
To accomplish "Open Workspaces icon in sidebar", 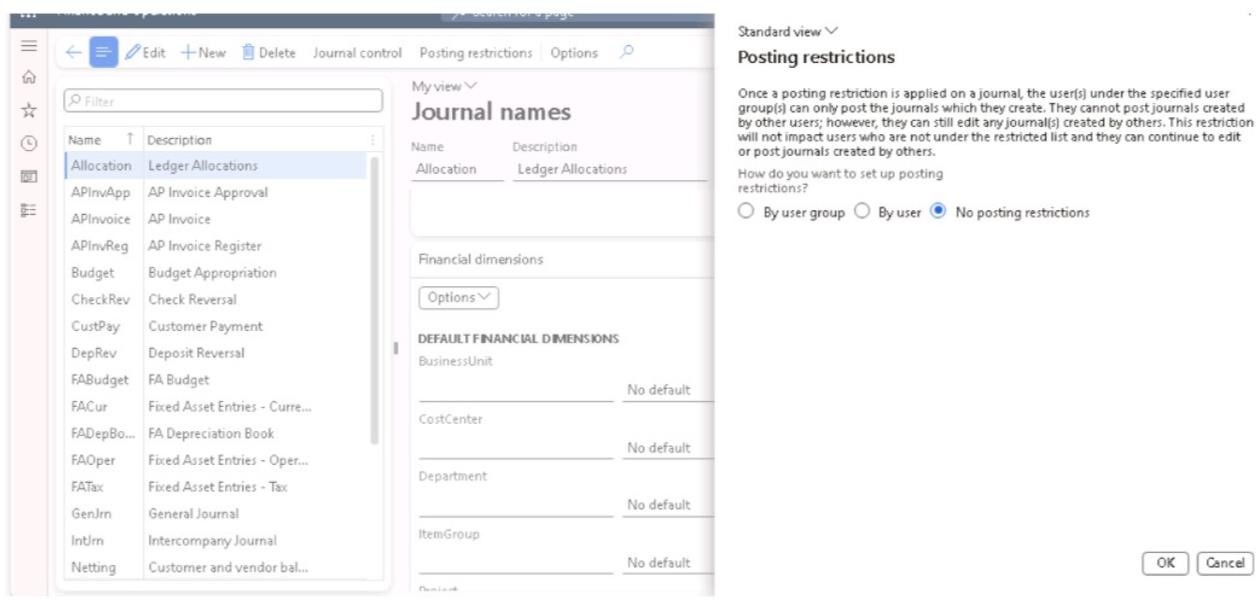I will [x=29, y=176].
